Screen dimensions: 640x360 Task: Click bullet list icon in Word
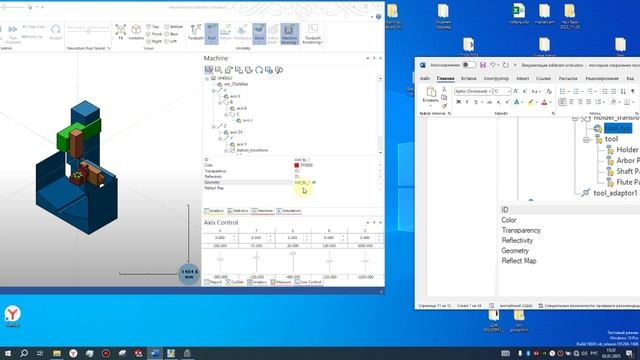tap(562, 91)
